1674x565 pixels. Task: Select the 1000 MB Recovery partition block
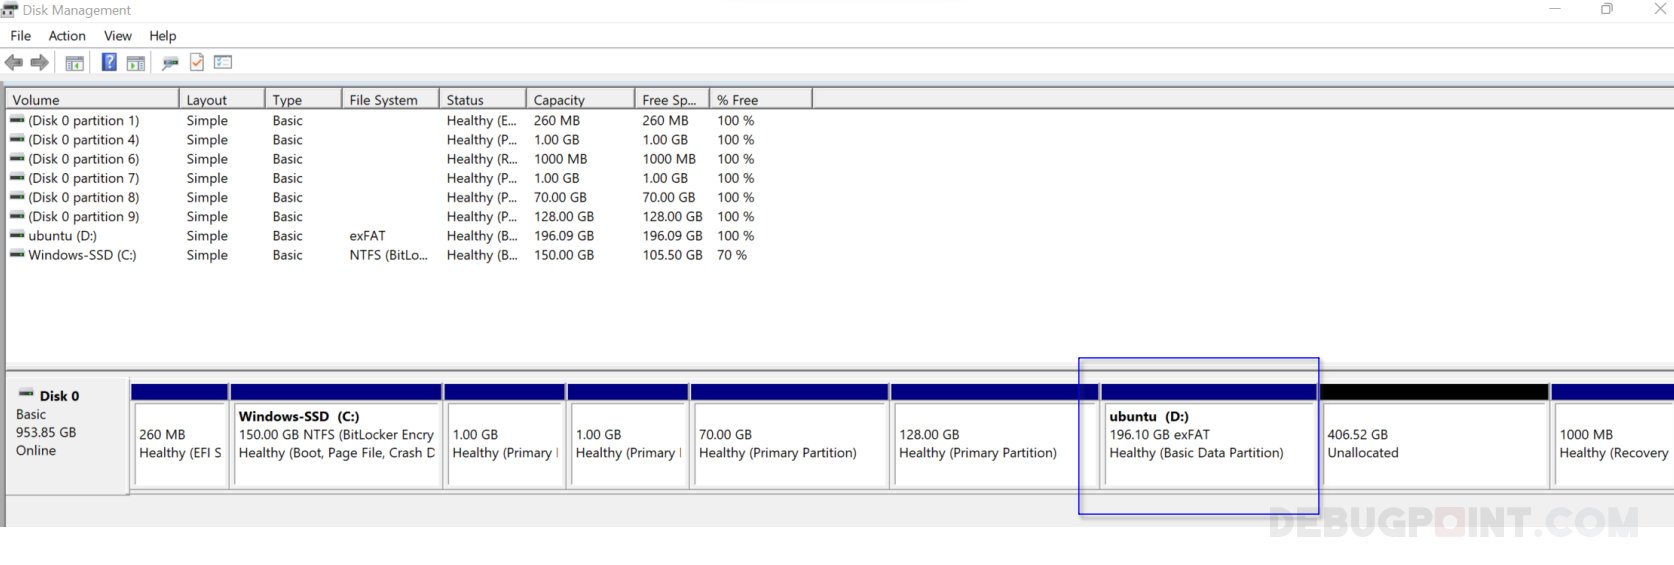pos(1612,444)
